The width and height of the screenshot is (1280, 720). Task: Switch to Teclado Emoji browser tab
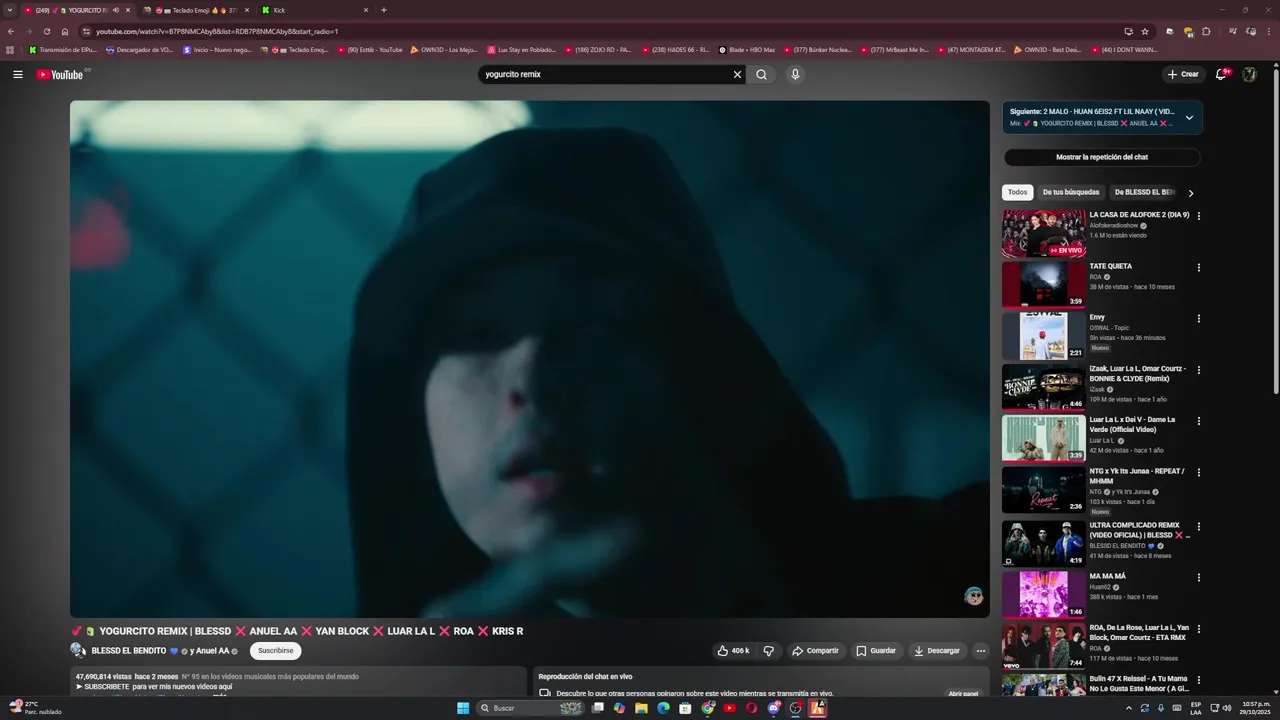(x=196, y=10)
